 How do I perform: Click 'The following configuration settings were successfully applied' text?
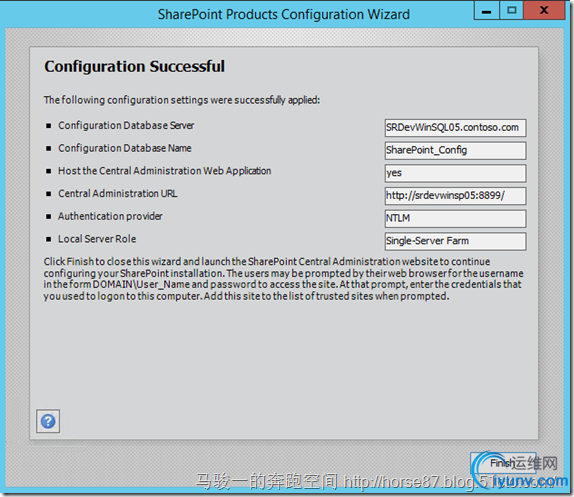coord(182,100)
